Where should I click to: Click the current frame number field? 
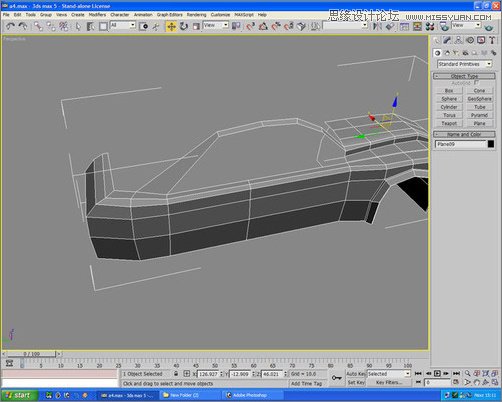437,383
